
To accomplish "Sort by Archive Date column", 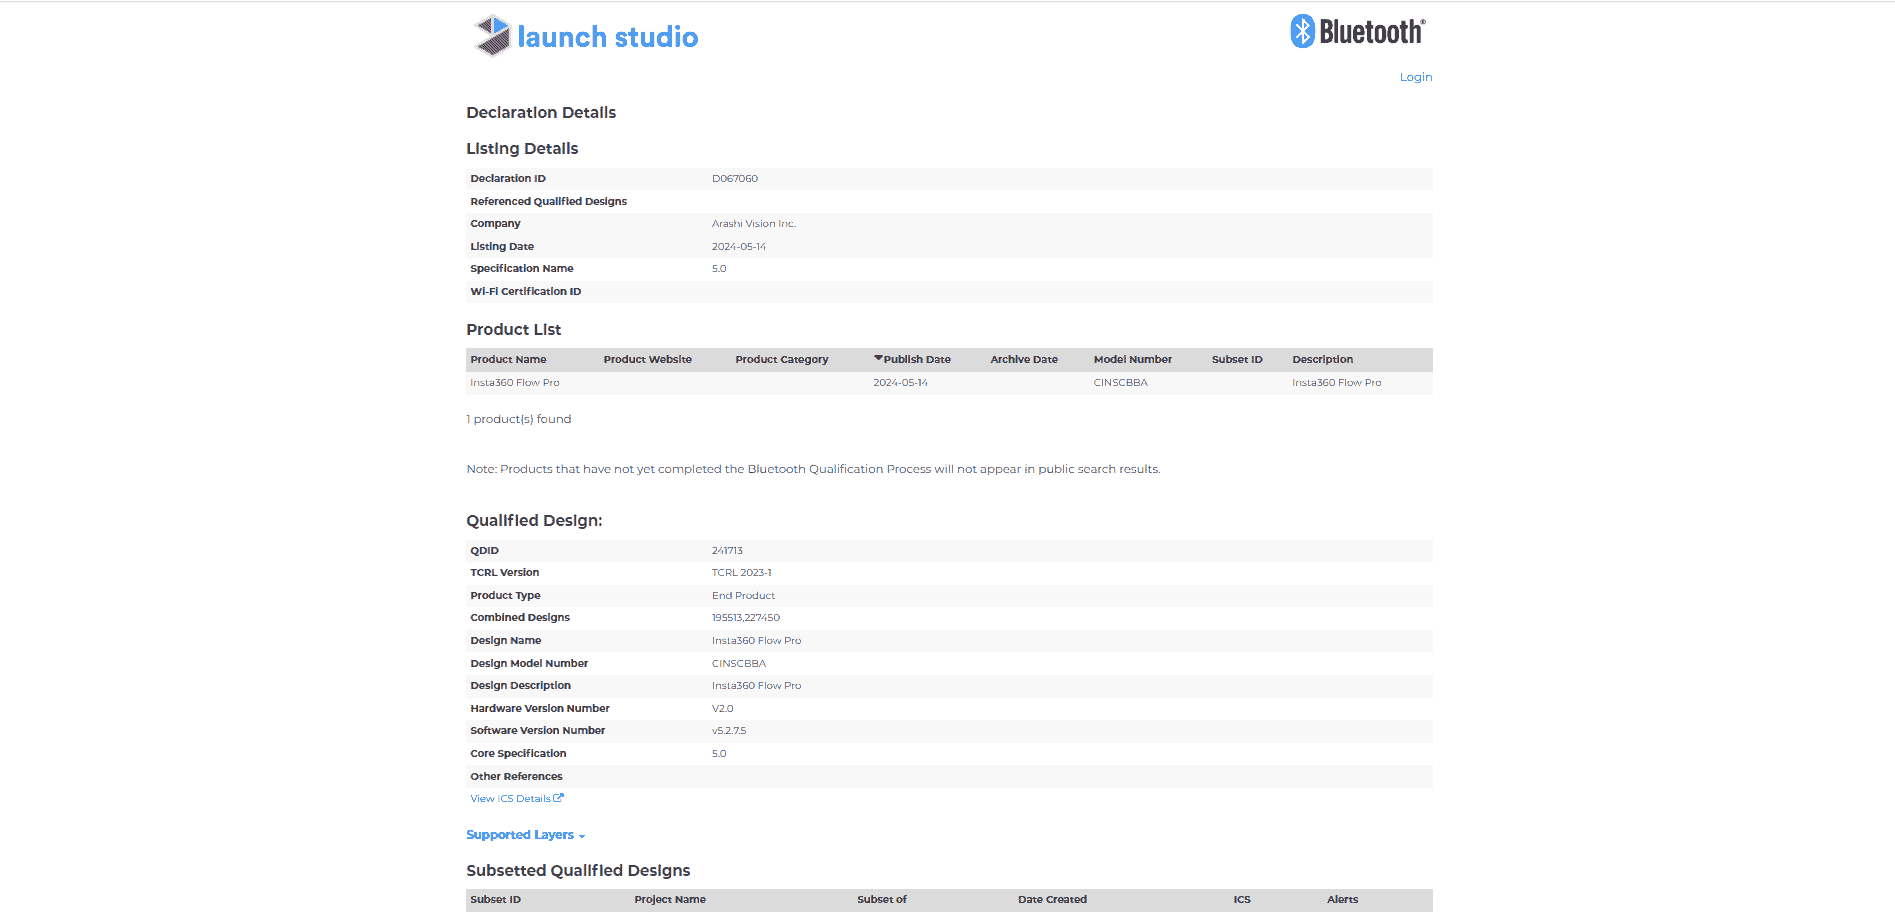I will (1023, 360).
